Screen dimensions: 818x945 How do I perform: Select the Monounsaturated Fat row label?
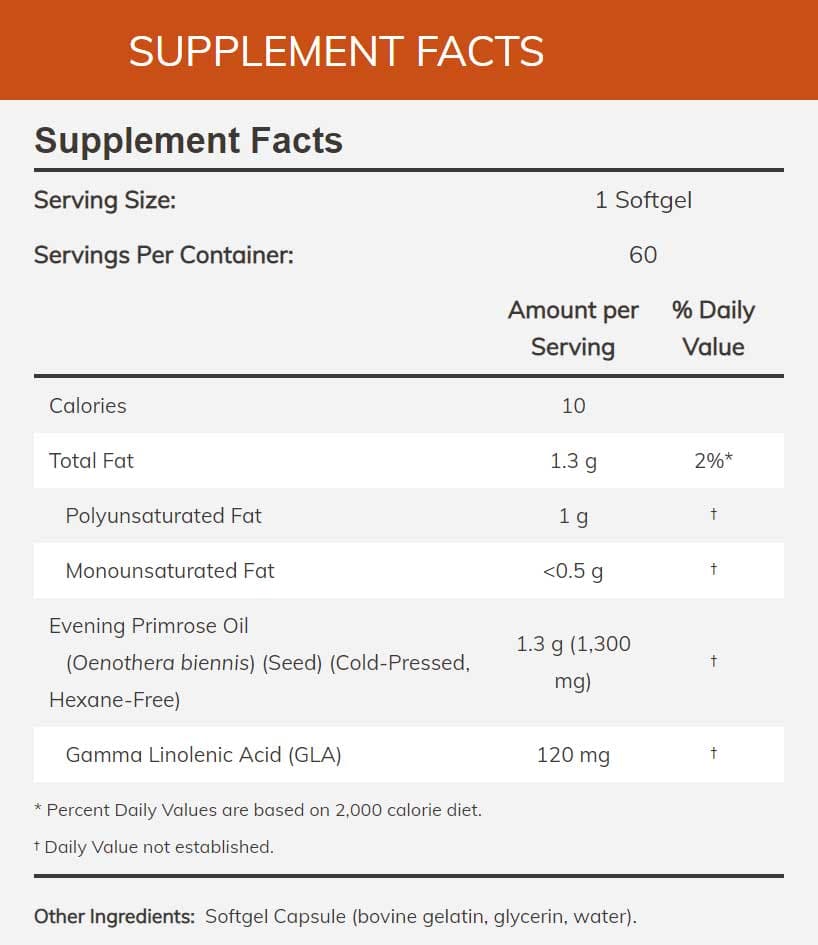(x=170, y=571)
